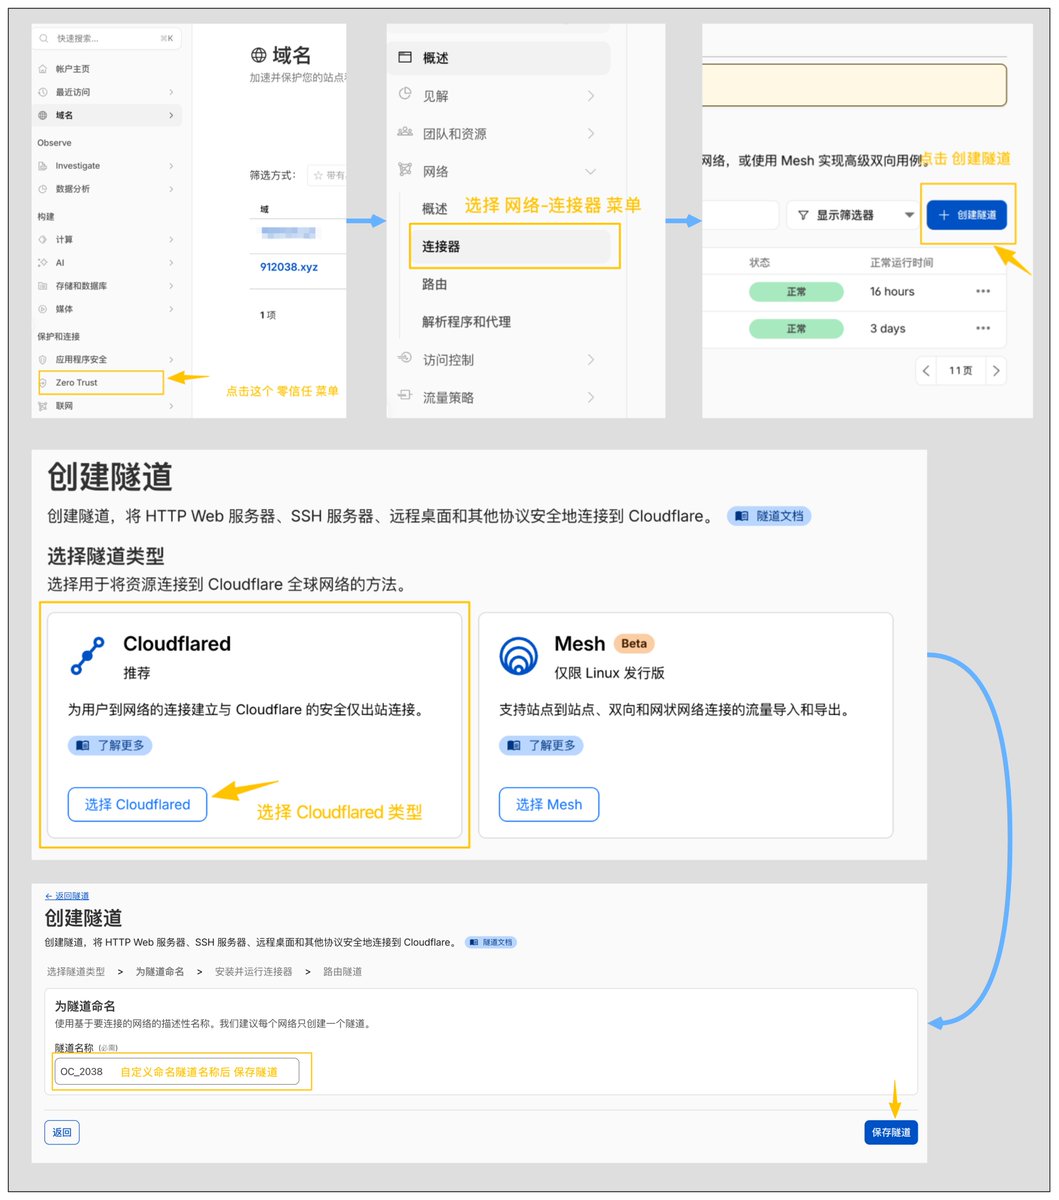Viewport: 1059px width, 1200px height.
Task: Open the three-dot menu for 3 days tunnel
Action: 983,328
